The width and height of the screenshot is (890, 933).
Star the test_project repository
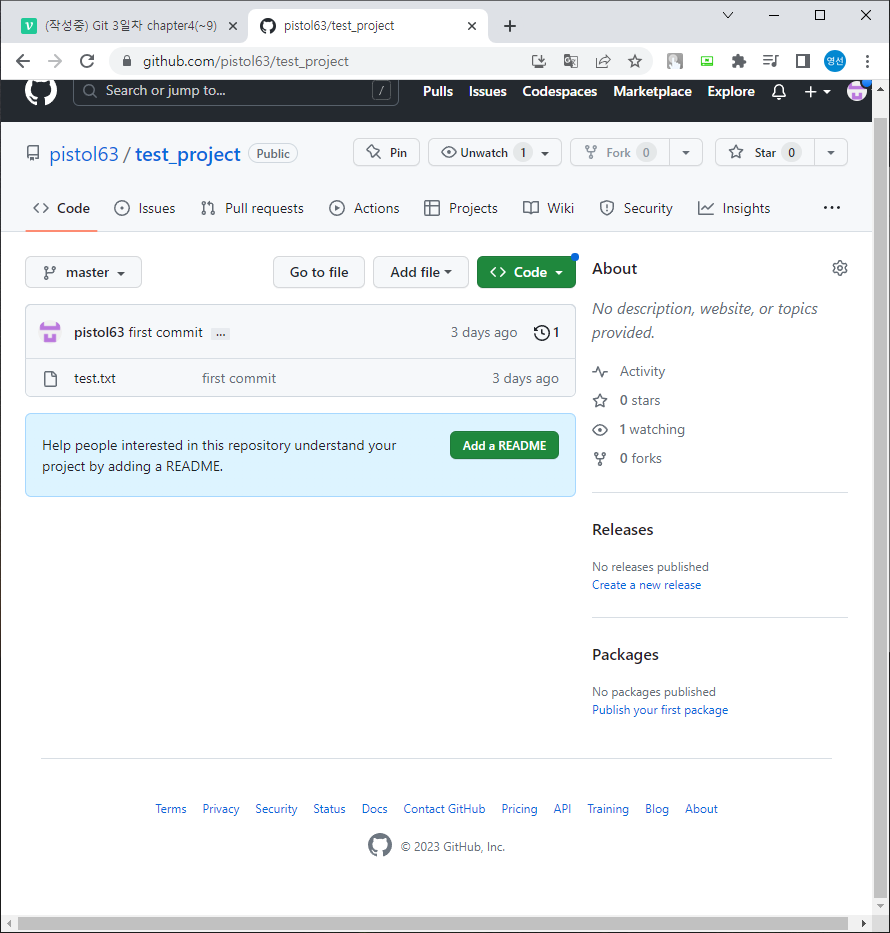[x=765, y=152]
